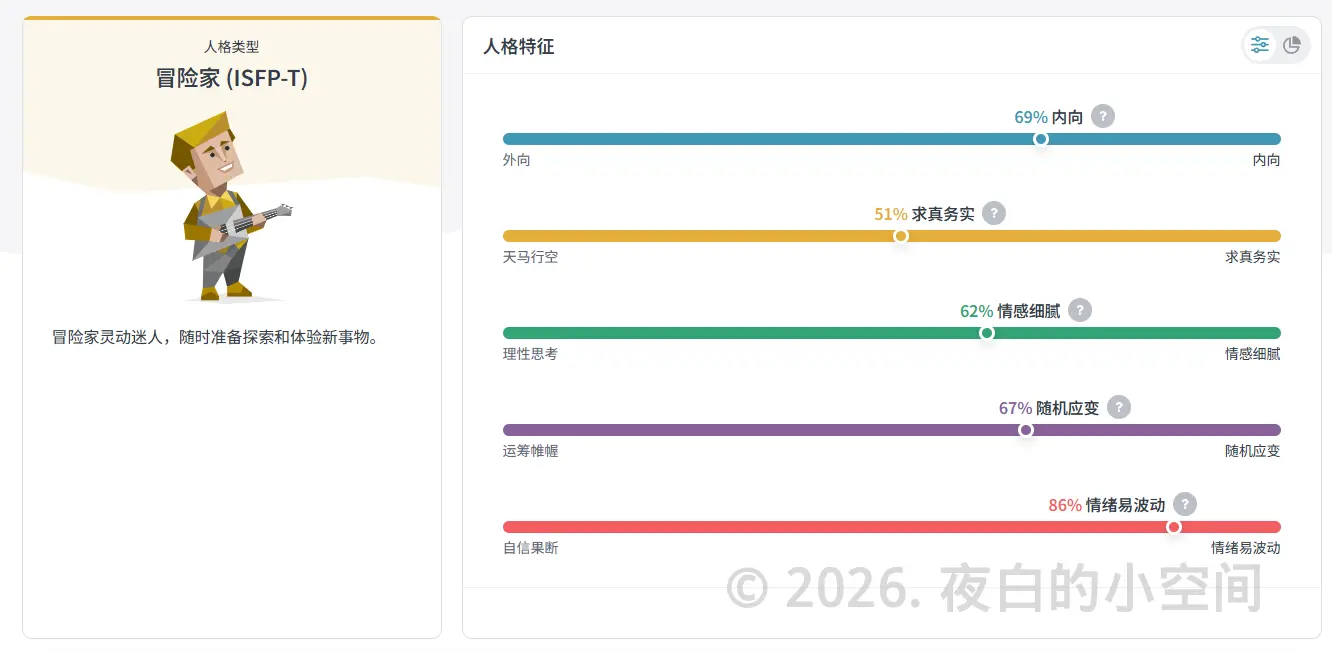The height and width of the screenshot is (652, 1332).
Task: Click the 天马行空 label under yellow bar
Action: [531, 257]
